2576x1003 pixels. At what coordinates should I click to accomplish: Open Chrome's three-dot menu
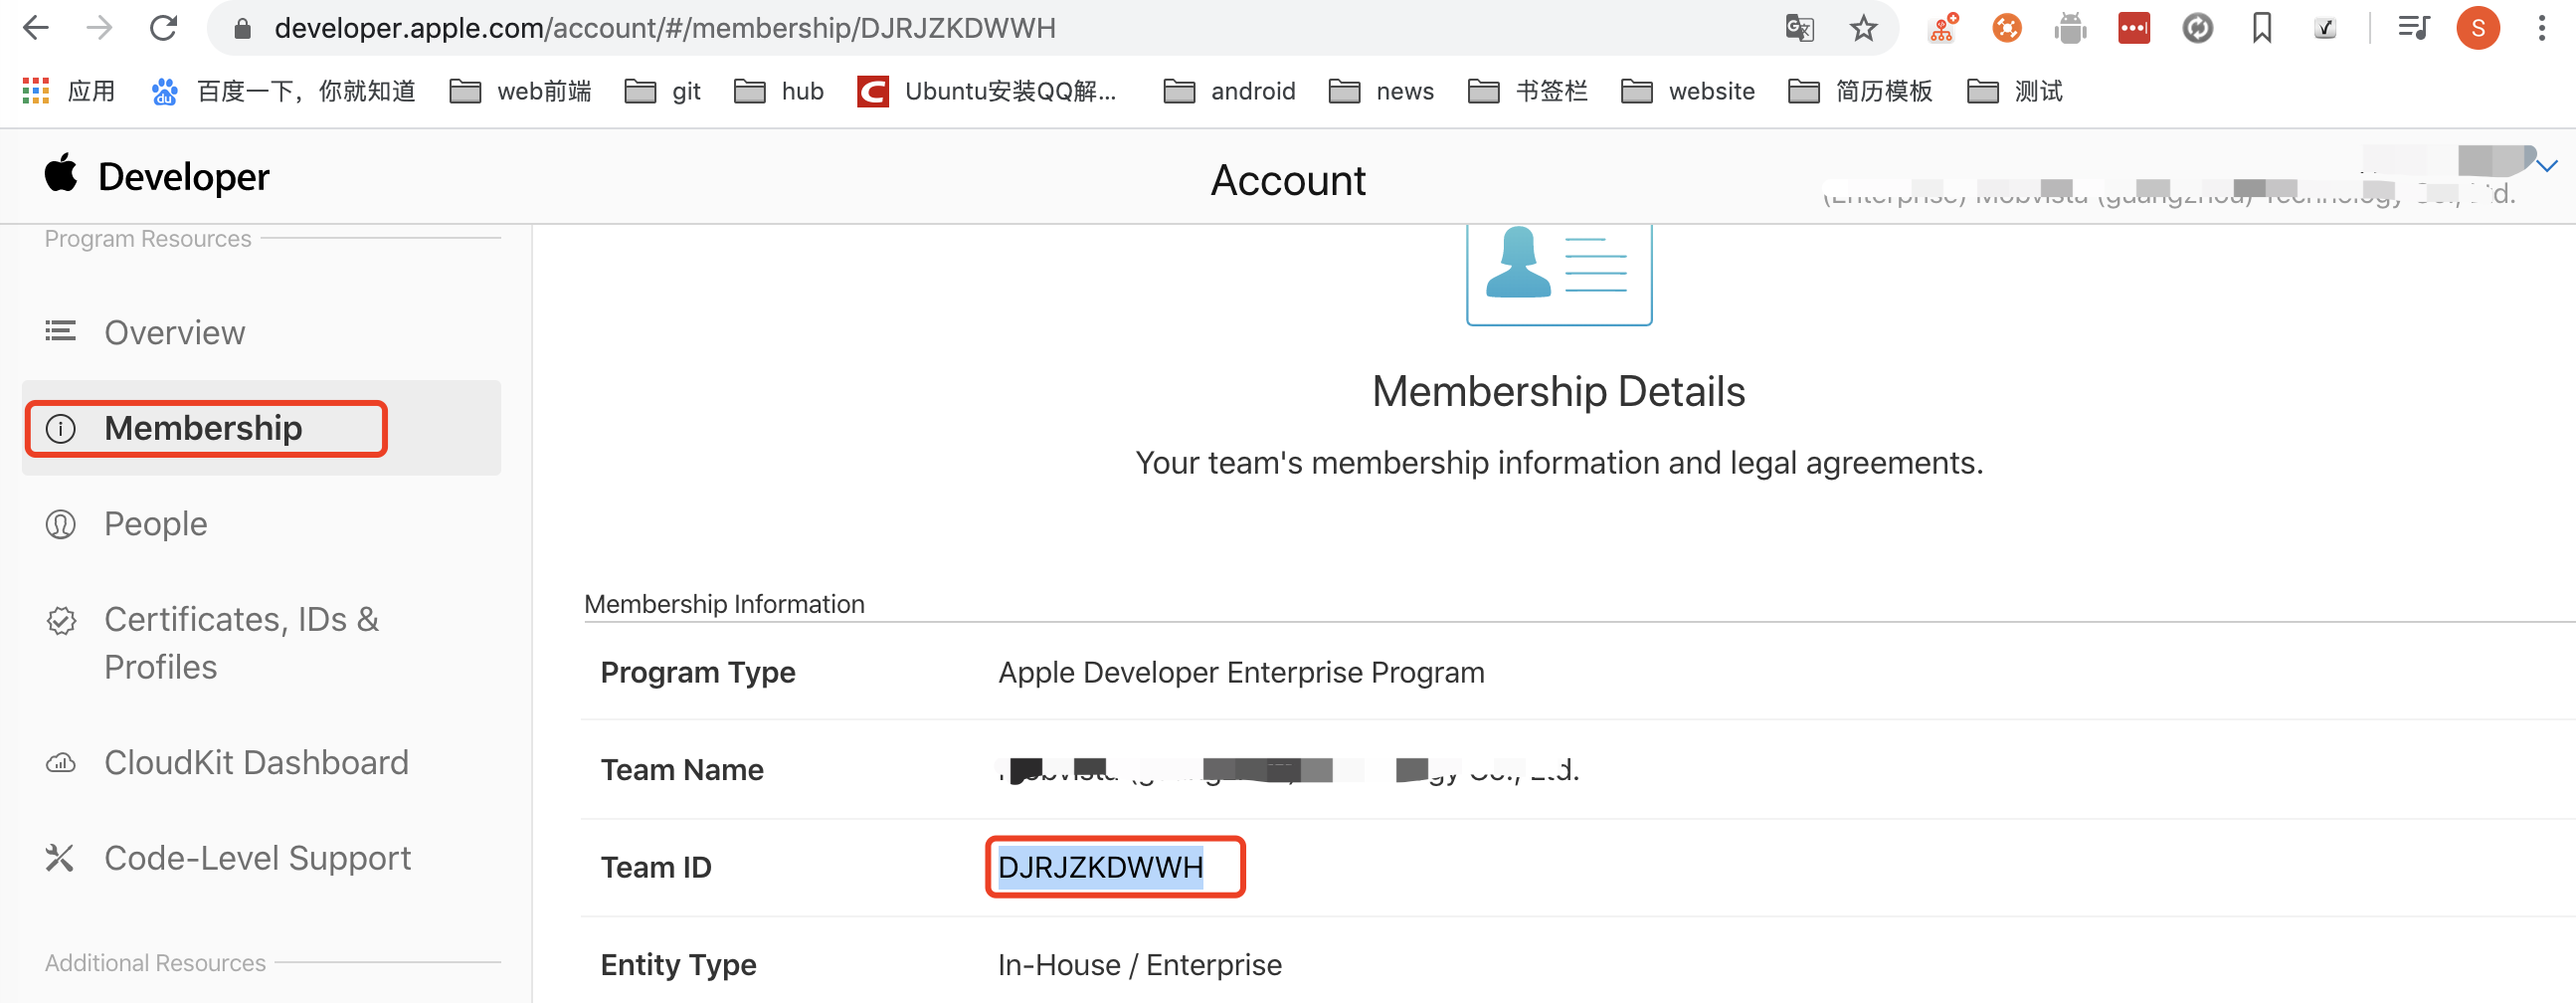tap(2543, 27)
